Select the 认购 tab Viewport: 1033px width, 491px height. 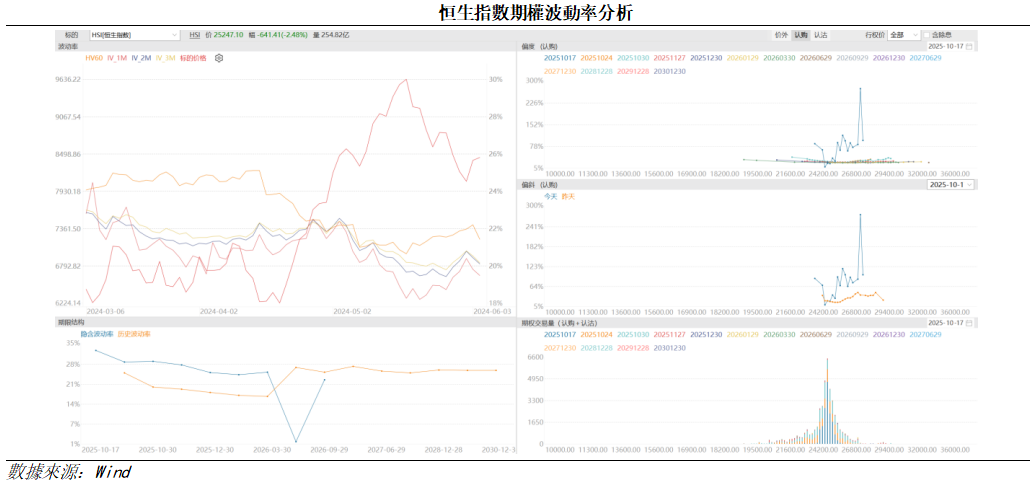pos(800,35)
